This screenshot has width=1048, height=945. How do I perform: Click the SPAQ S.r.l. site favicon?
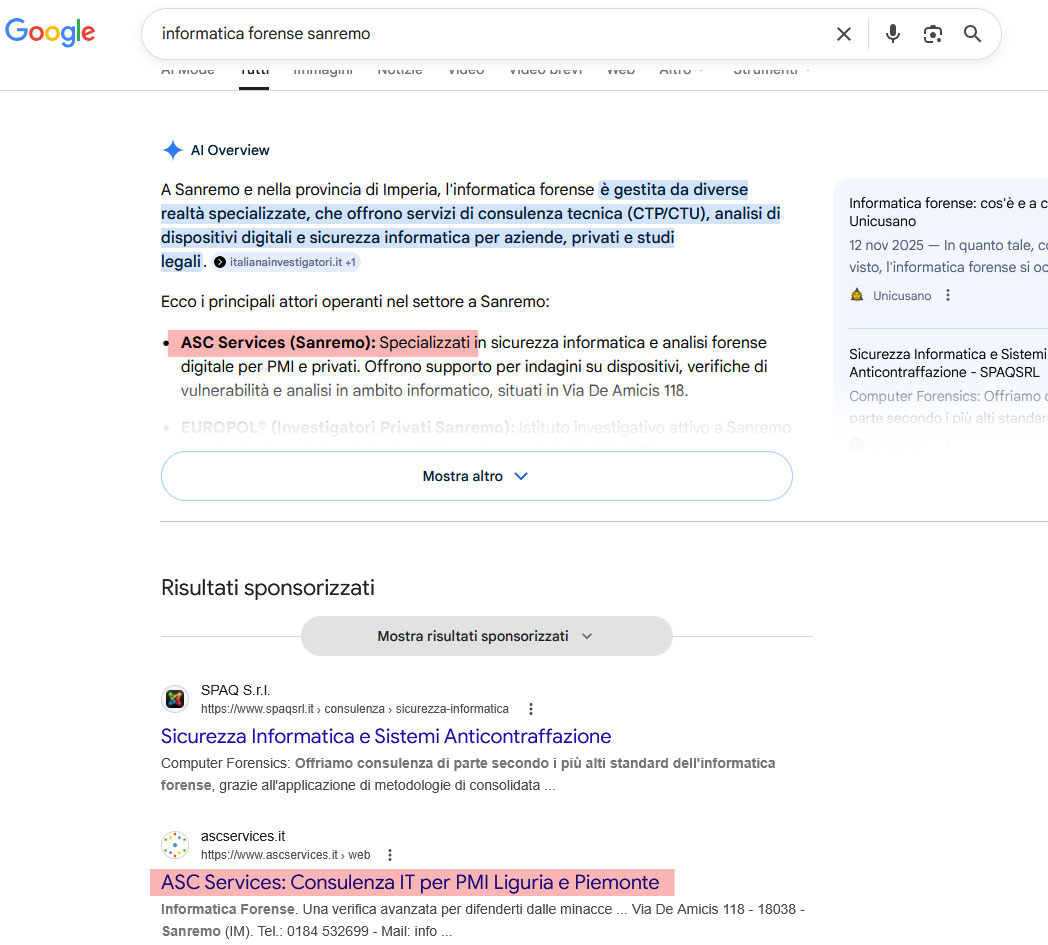click(x=175, y=698)
